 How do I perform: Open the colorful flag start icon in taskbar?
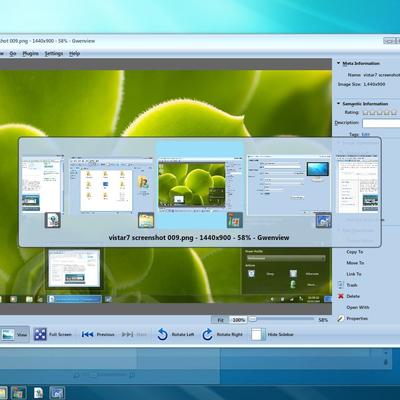[x=19, y=393]
